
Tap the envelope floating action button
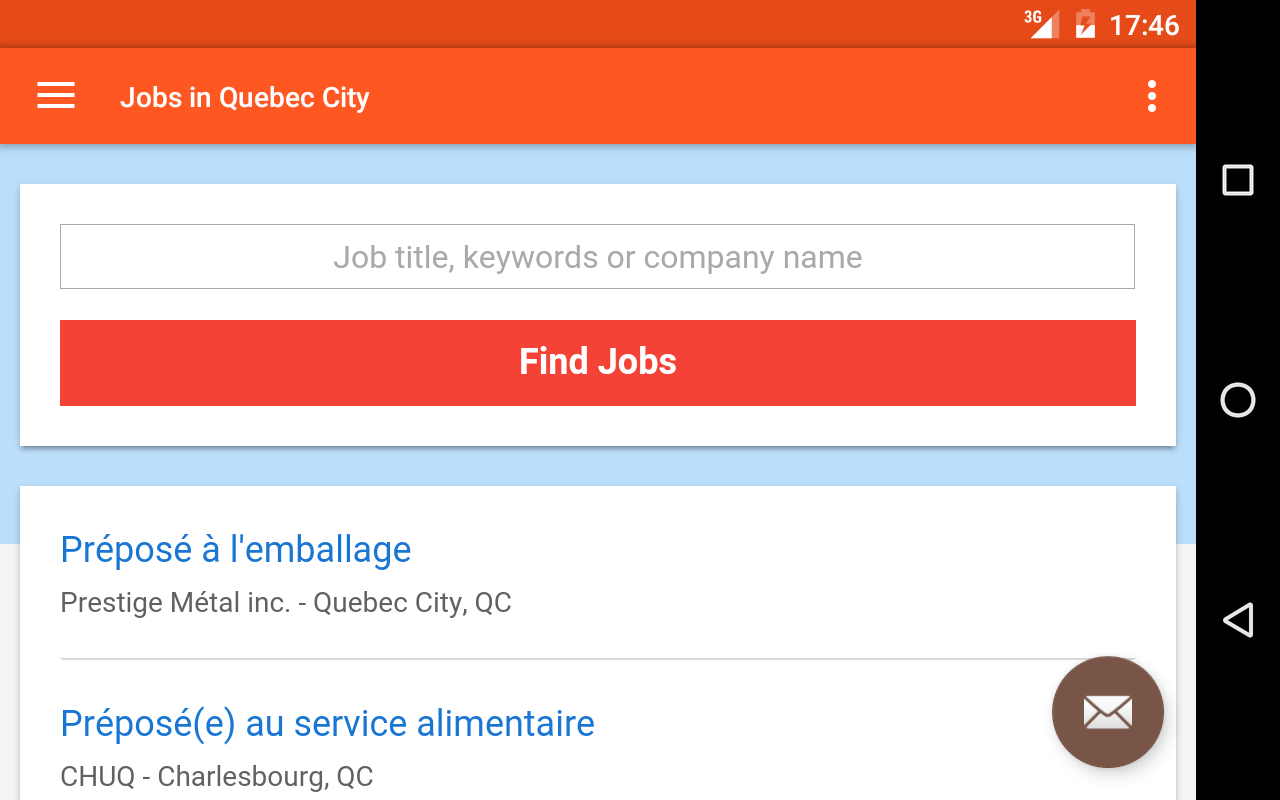(1108, 712)
